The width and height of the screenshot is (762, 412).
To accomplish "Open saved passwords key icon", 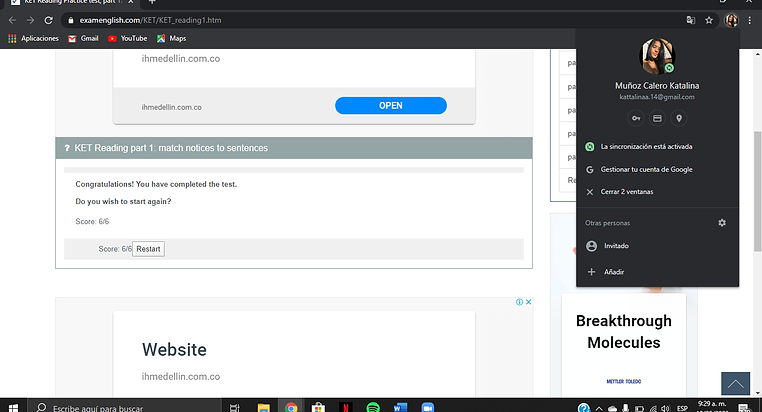I will pos(636,118).
